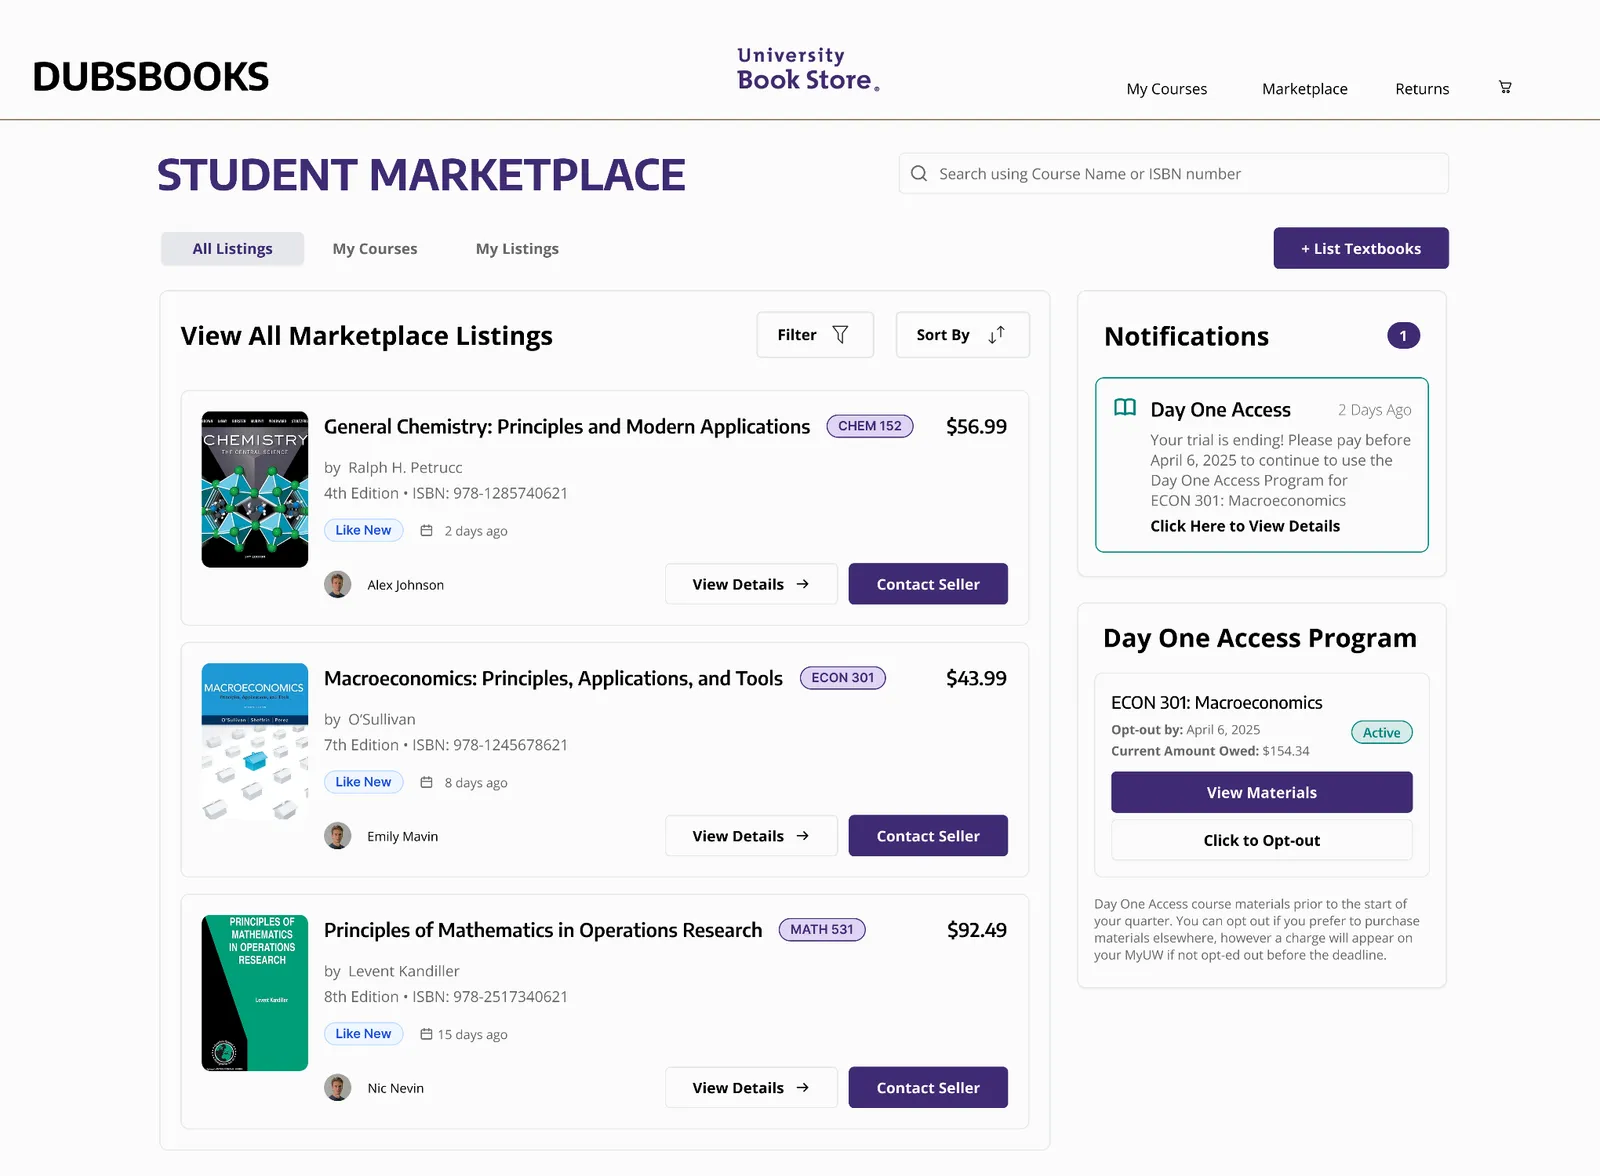Click the Current Amount Owed $154.34 text

click(x=1210, y=751)
